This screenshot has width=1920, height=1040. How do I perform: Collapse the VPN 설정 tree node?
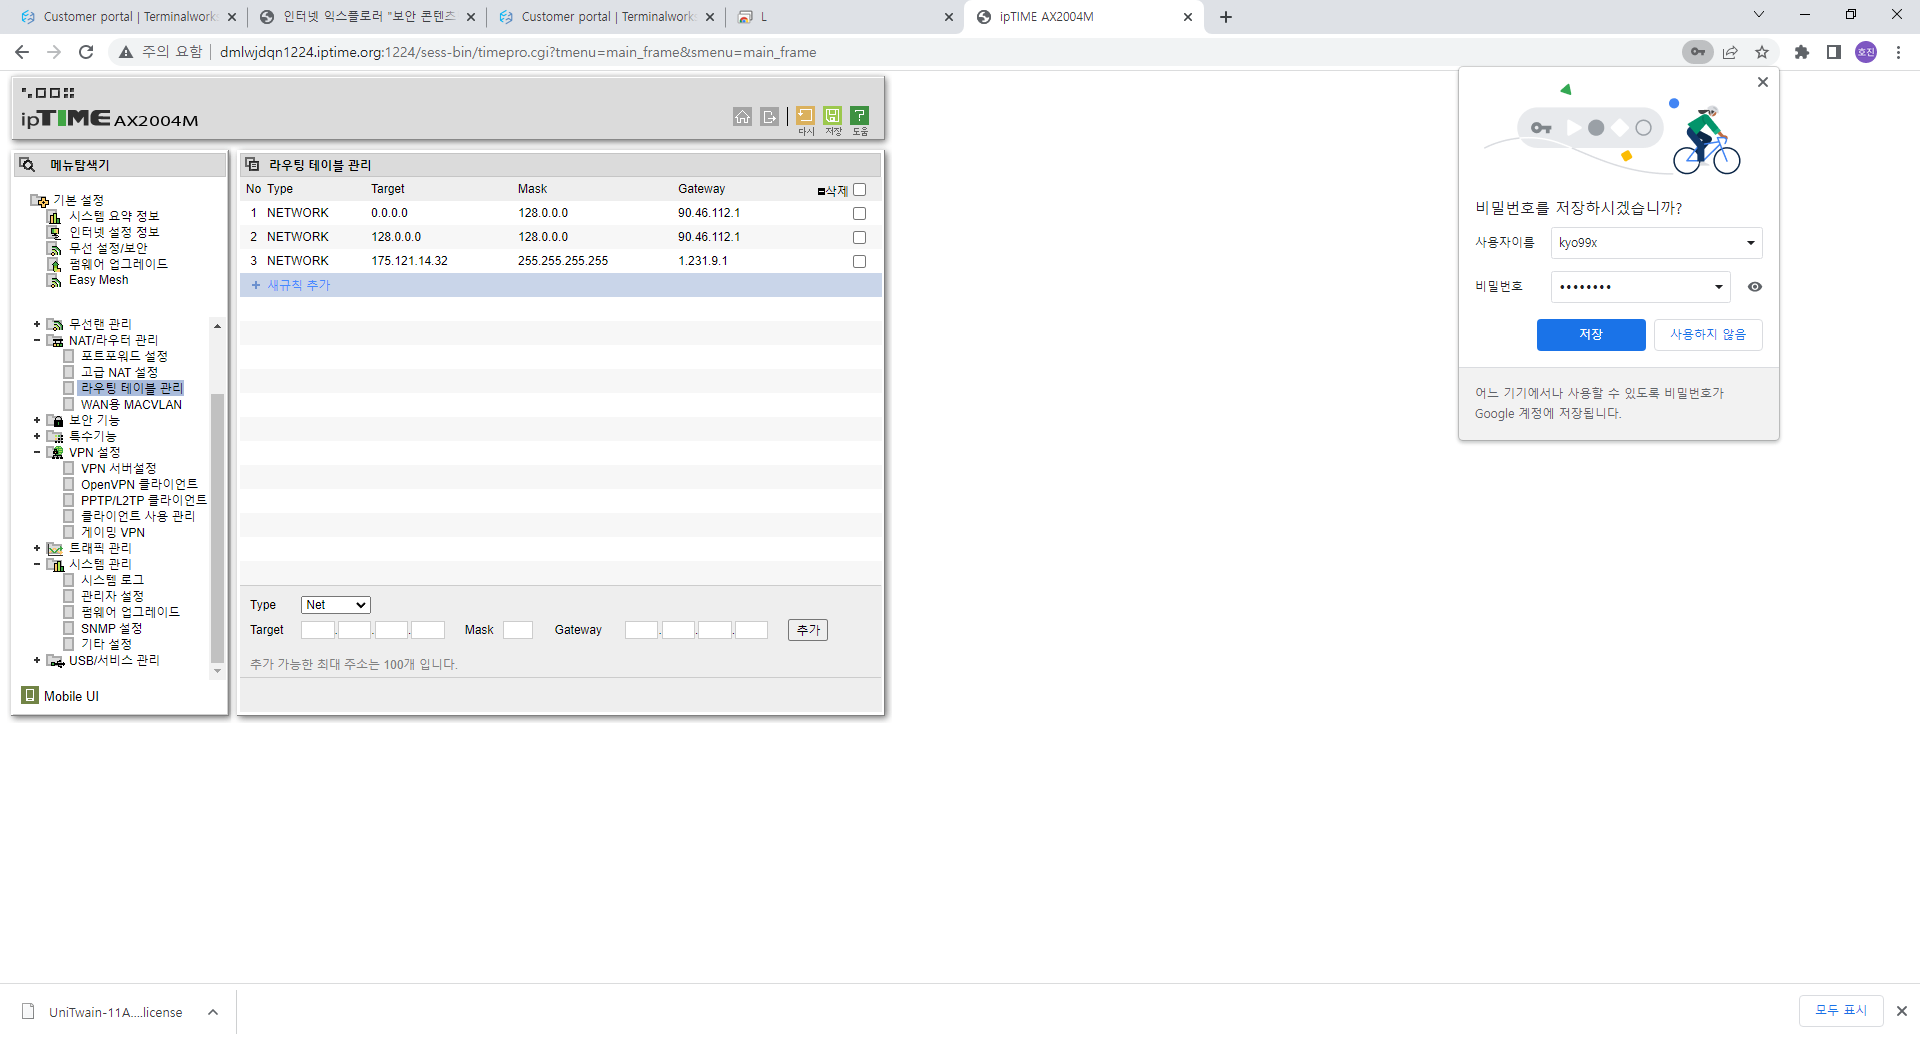pos(37,452)
